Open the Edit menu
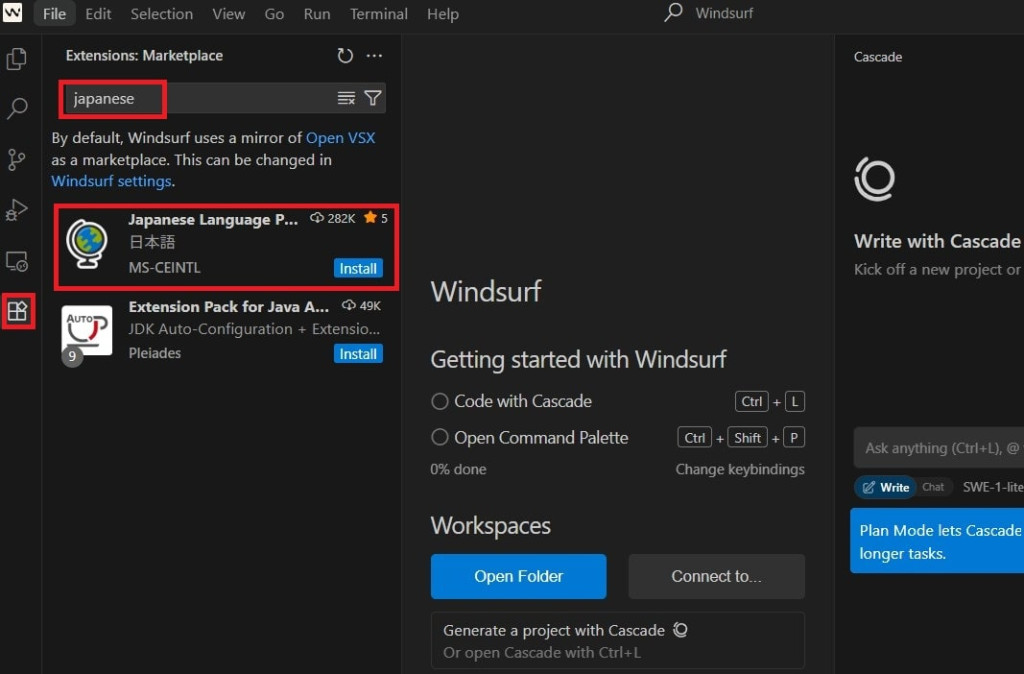 98,14
